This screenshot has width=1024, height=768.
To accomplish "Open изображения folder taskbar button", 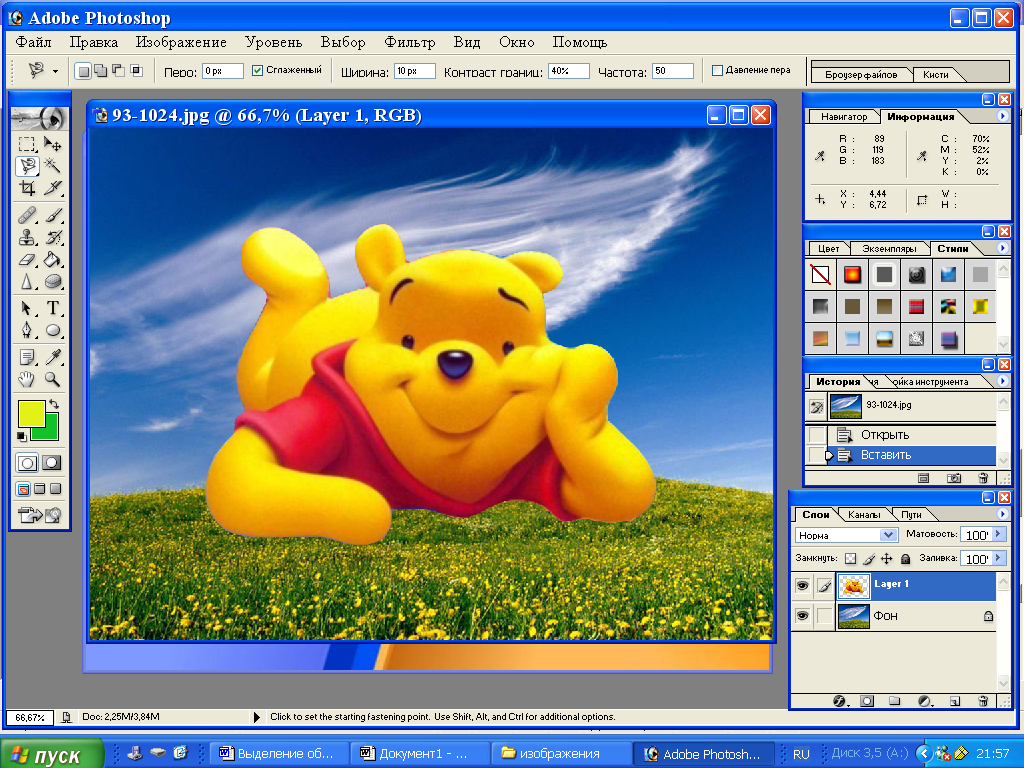I will click(560, 754).
